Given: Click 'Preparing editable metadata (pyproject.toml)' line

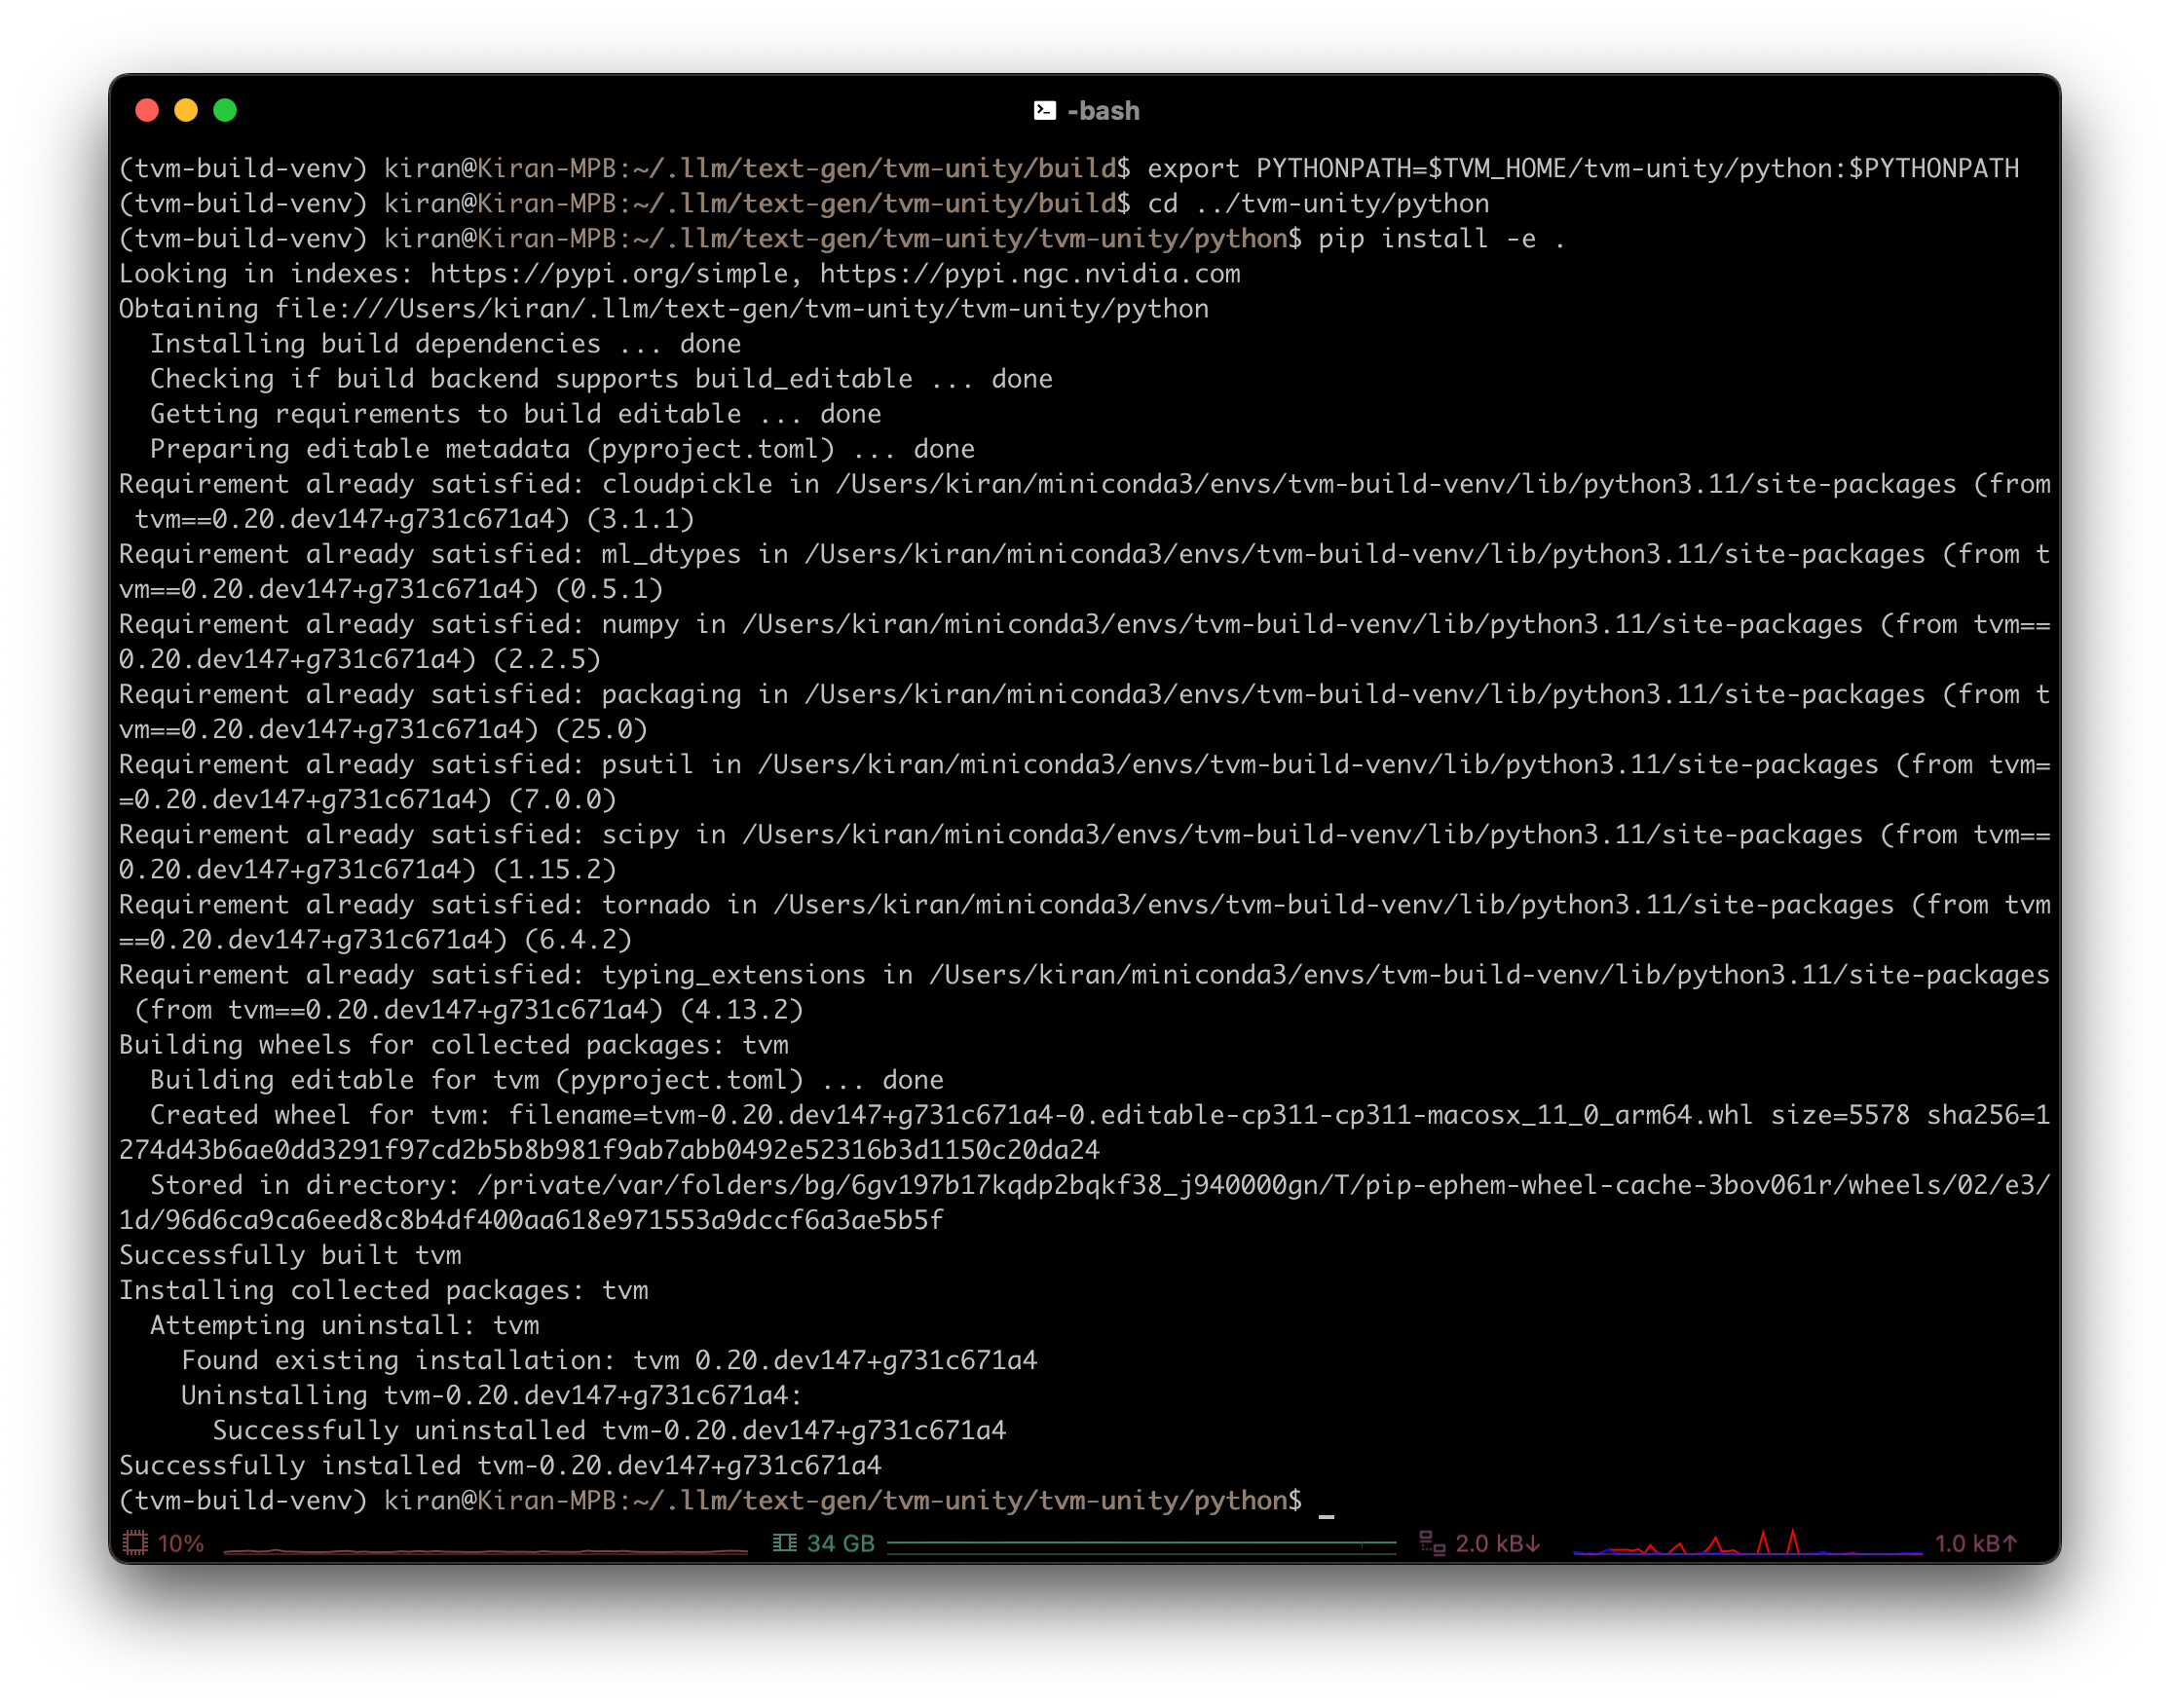Looking at the screenshot, I should tap(562, 449).
